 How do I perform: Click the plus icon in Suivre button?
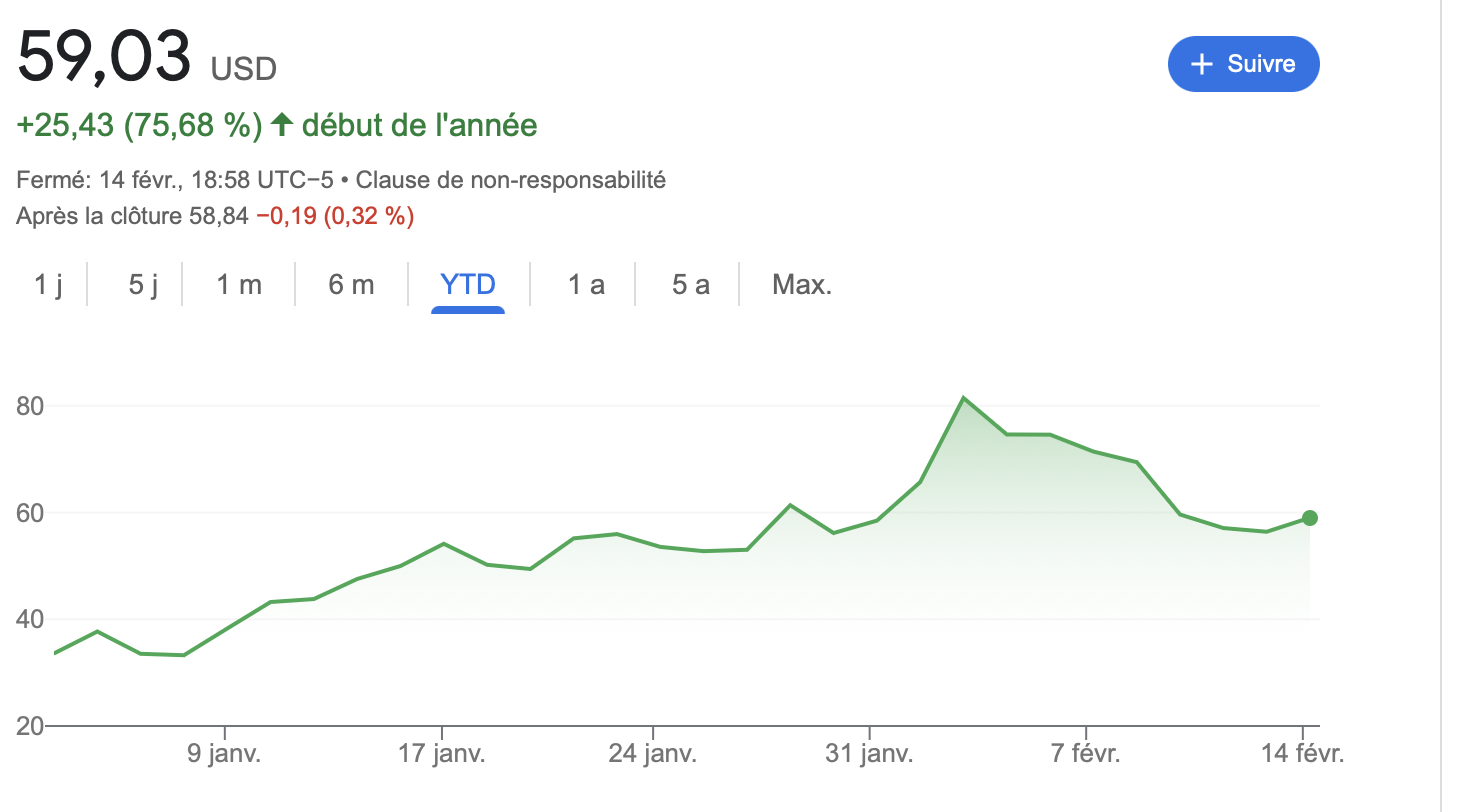[1202, 64]
